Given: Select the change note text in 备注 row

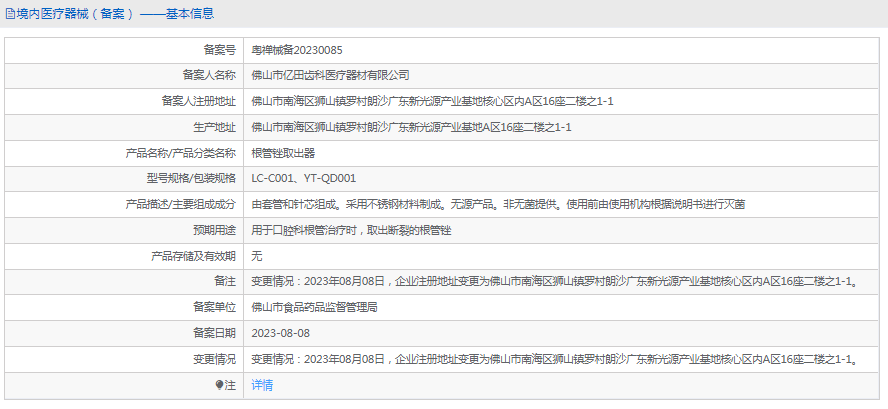Looking at the screenshot, I should (x=555, y=282).
